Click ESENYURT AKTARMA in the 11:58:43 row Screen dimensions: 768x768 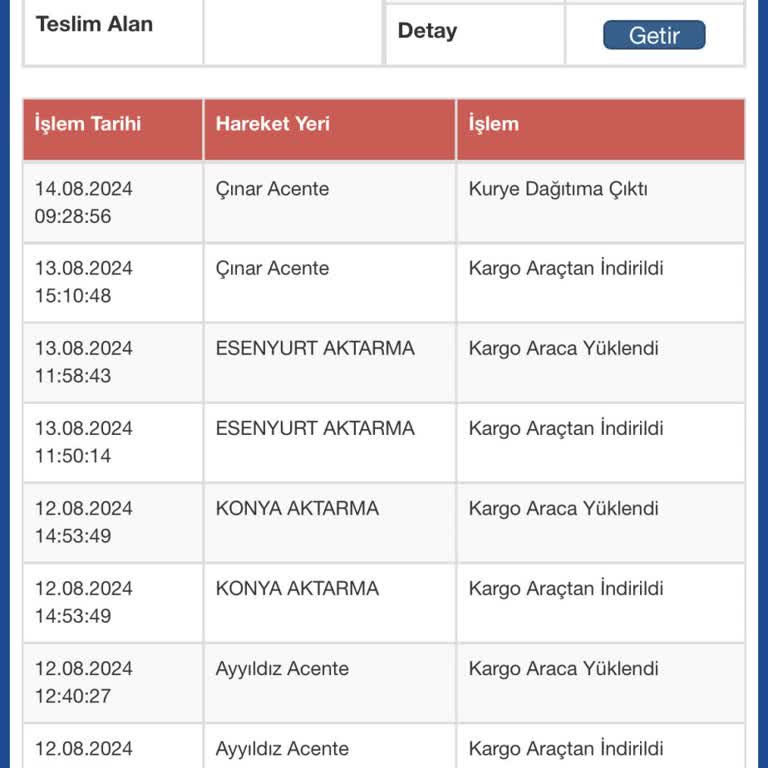click(x=315, y=349)
